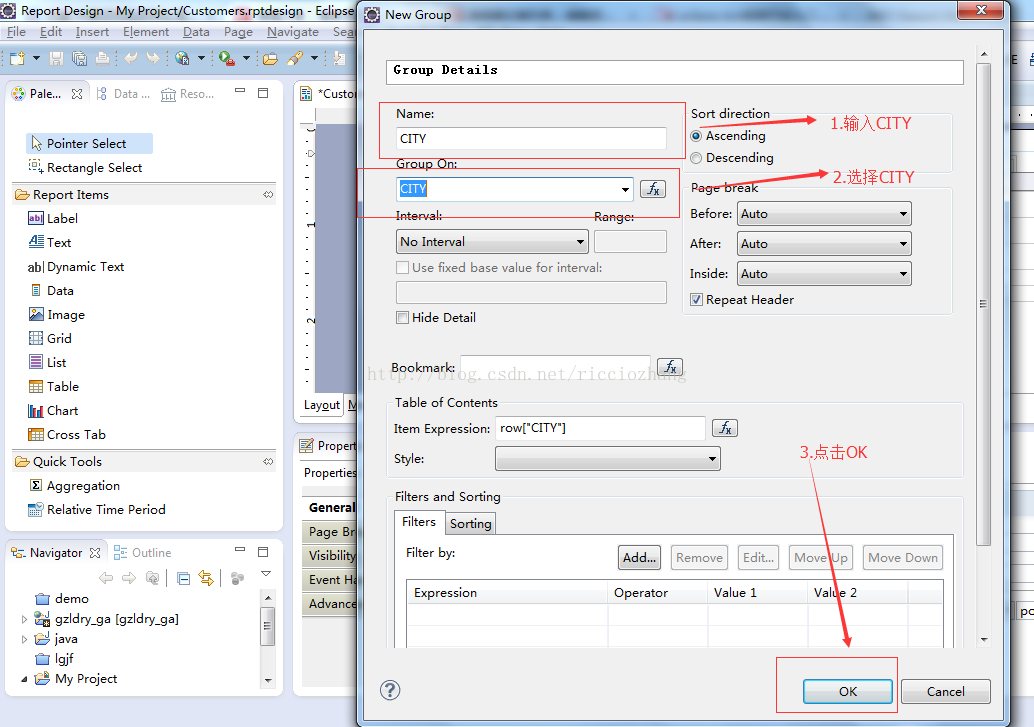Image resolution: width=1034 pixels, height=727 pixels.
Task: Click OK to create the group
Action: coord(847,691)
